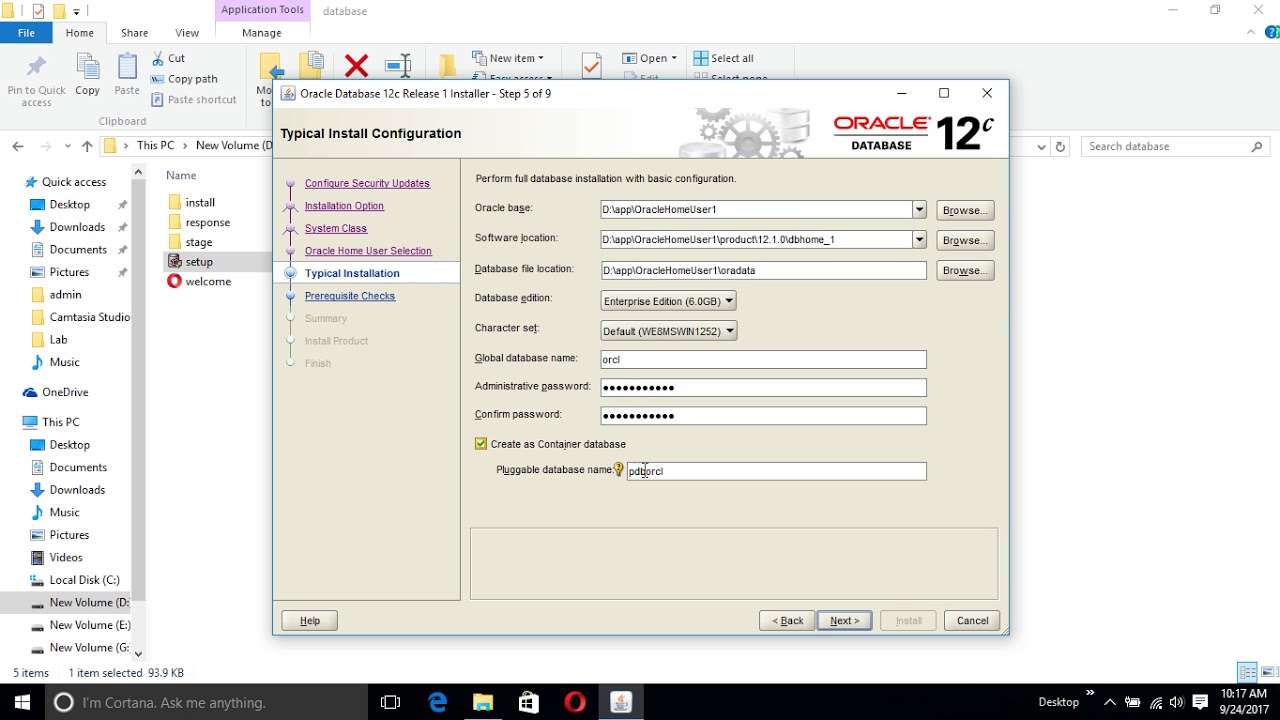Open the Oracle base dropdown

pos(919,210)
